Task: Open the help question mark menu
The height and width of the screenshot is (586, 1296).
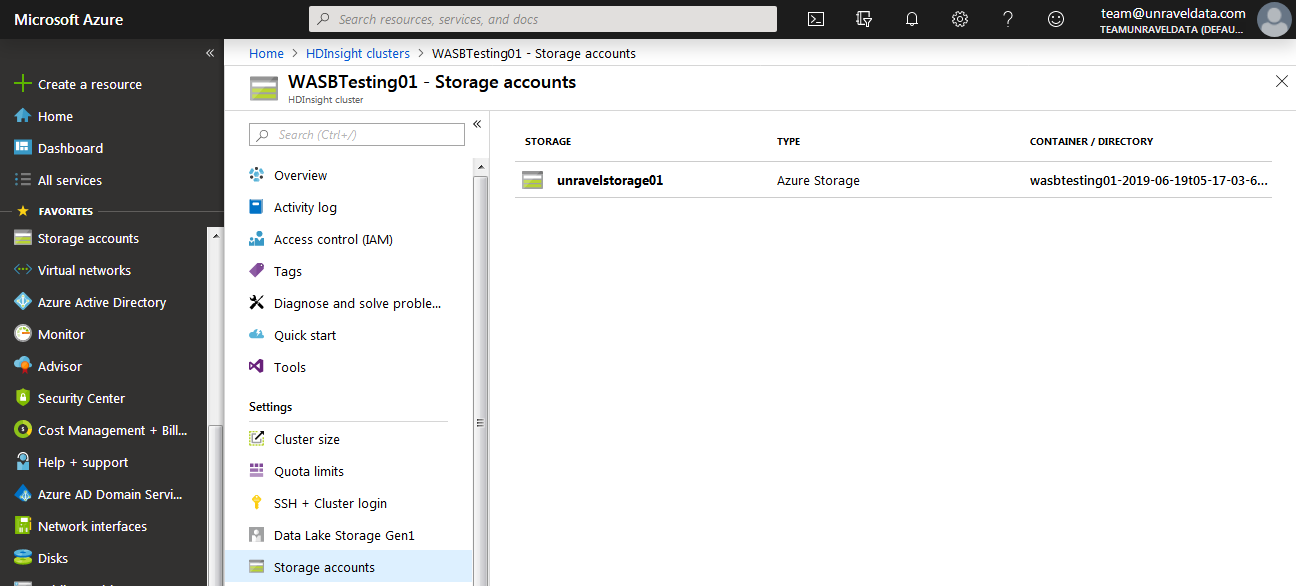Action: (1008, 19)
